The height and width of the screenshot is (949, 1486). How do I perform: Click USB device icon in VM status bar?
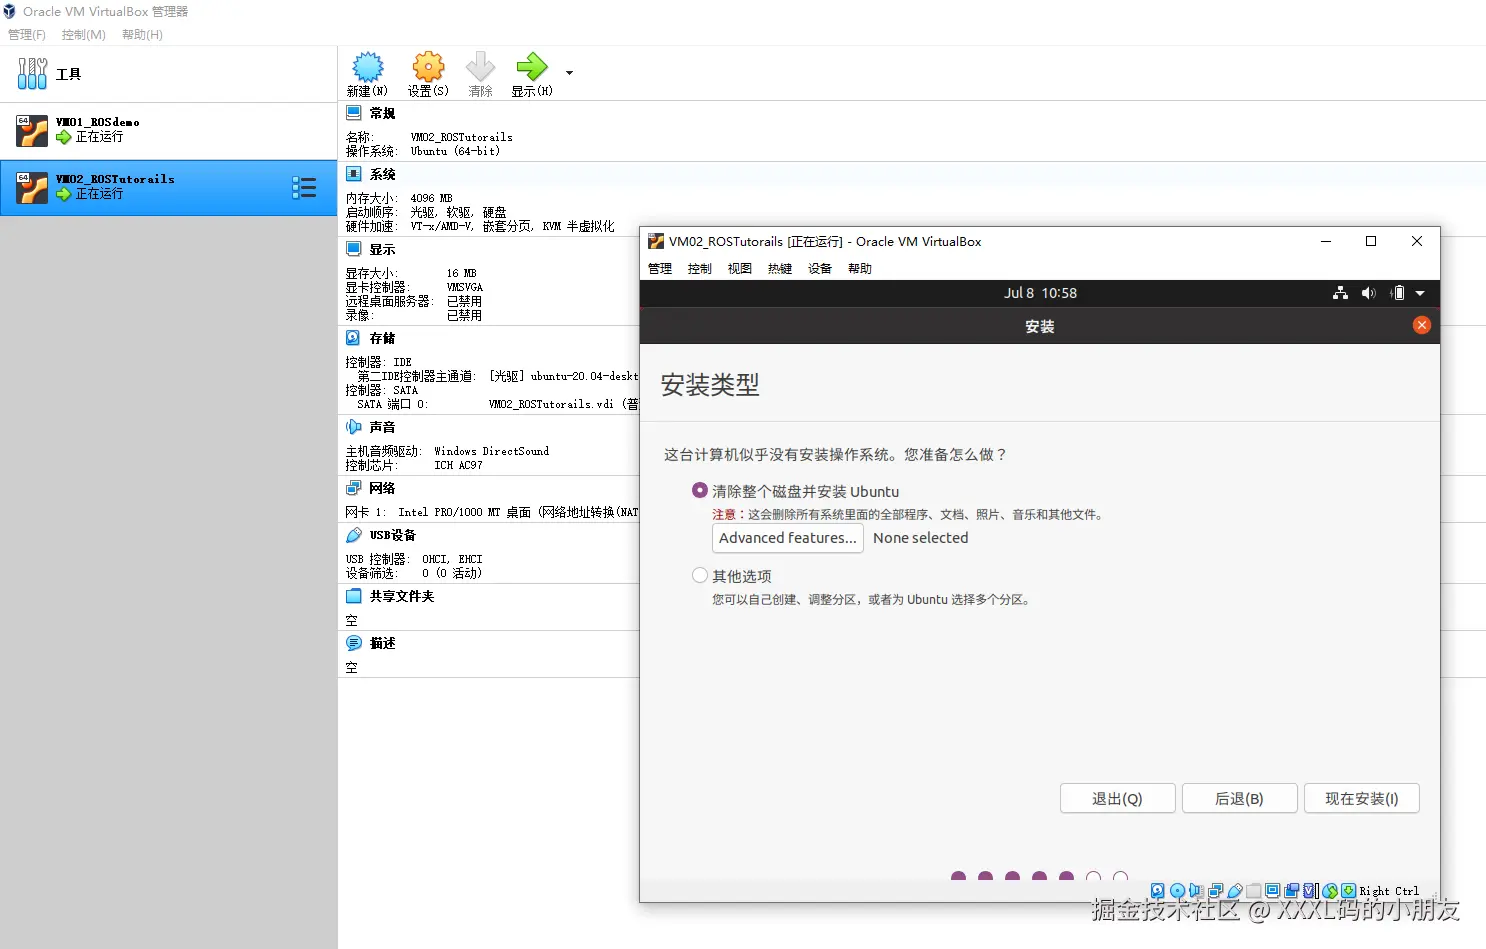point(1235,890)
